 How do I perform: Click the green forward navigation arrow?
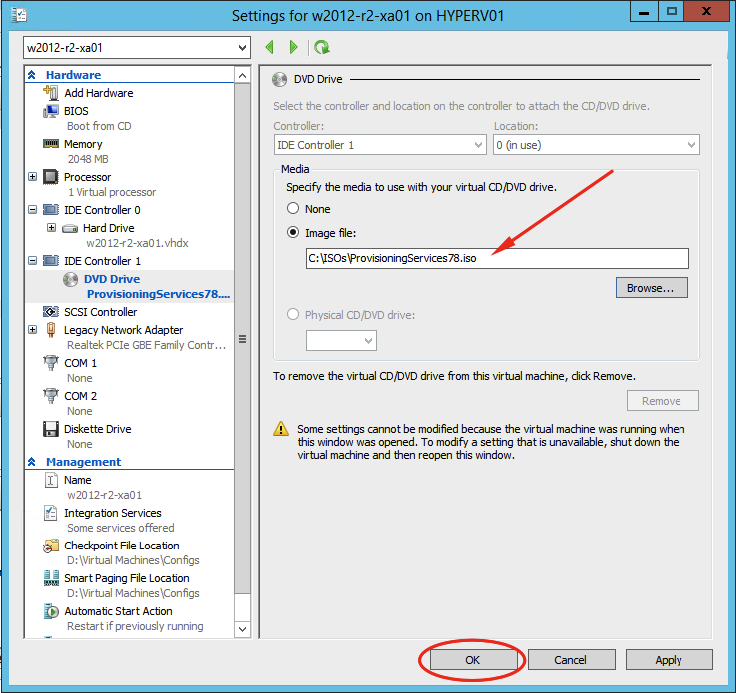coord(294,47)
